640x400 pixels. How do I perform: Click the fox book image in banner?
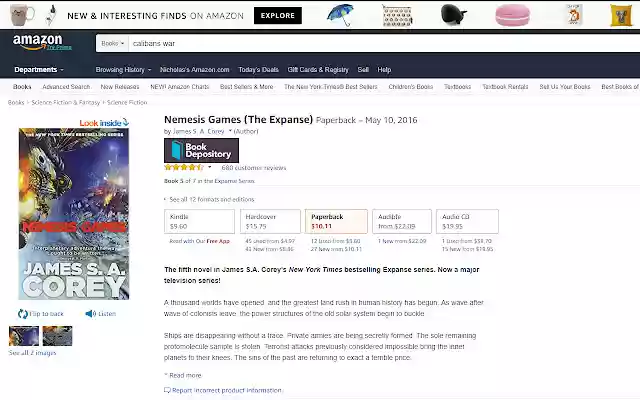(x=574, y=15)
